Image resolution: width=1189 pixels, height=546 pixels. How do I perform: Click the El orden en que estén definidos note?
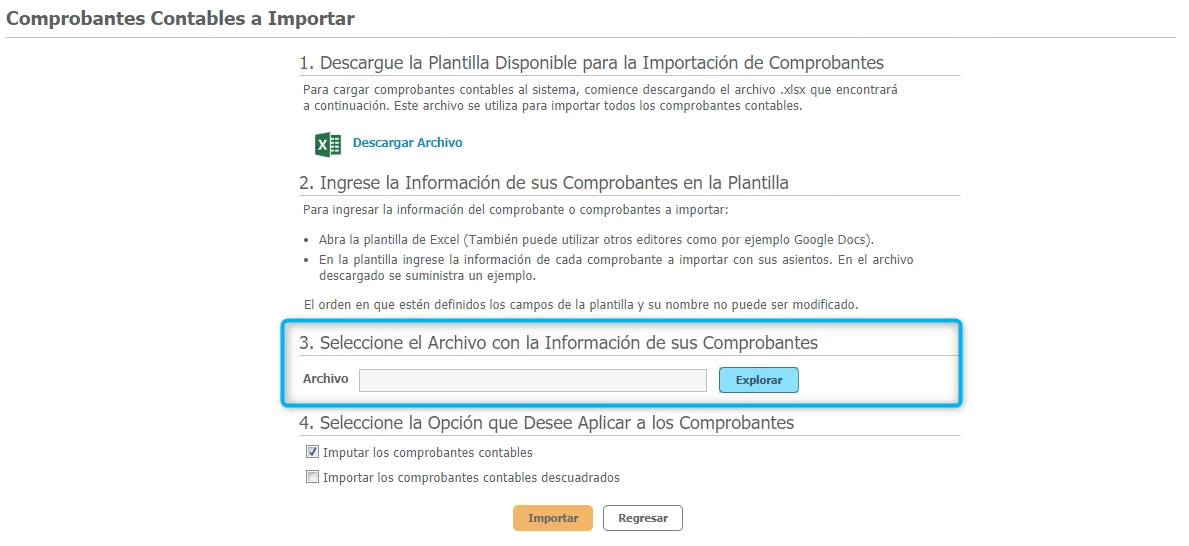580,303
